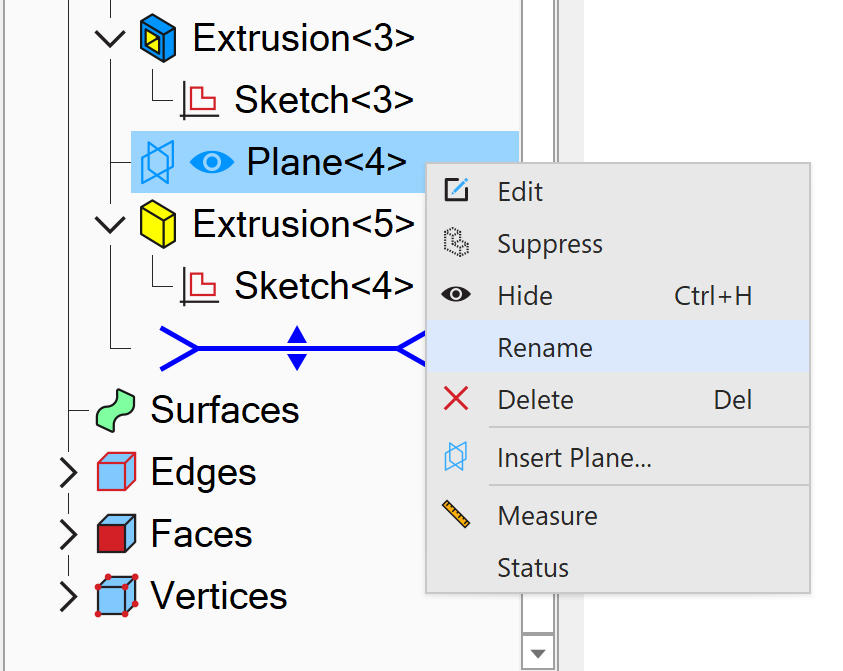Select Suppress in the context menu
843x671 pixels.
click(550, 244)
